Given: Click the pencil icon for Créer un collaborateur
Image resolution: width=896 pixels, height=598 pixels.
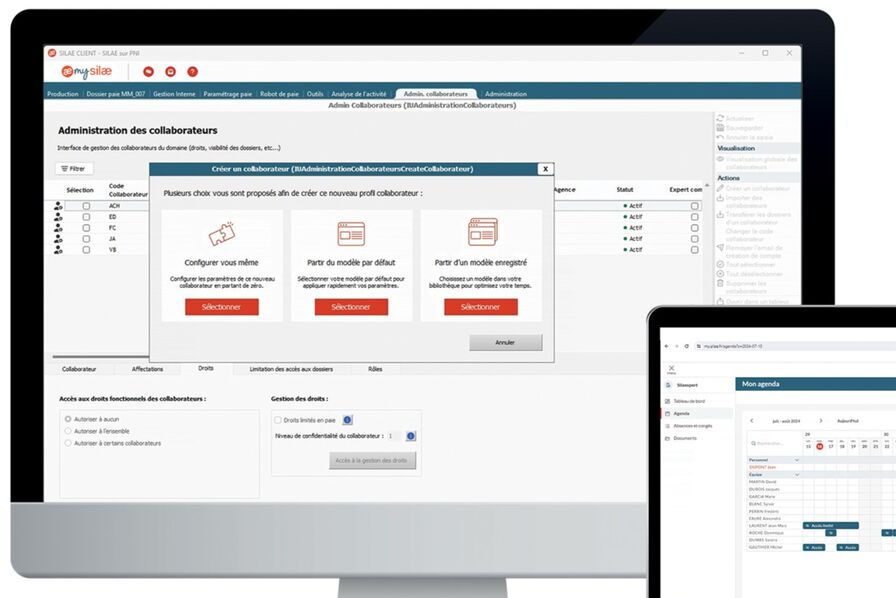Looking at the screenshot, I should click(721, 188).
